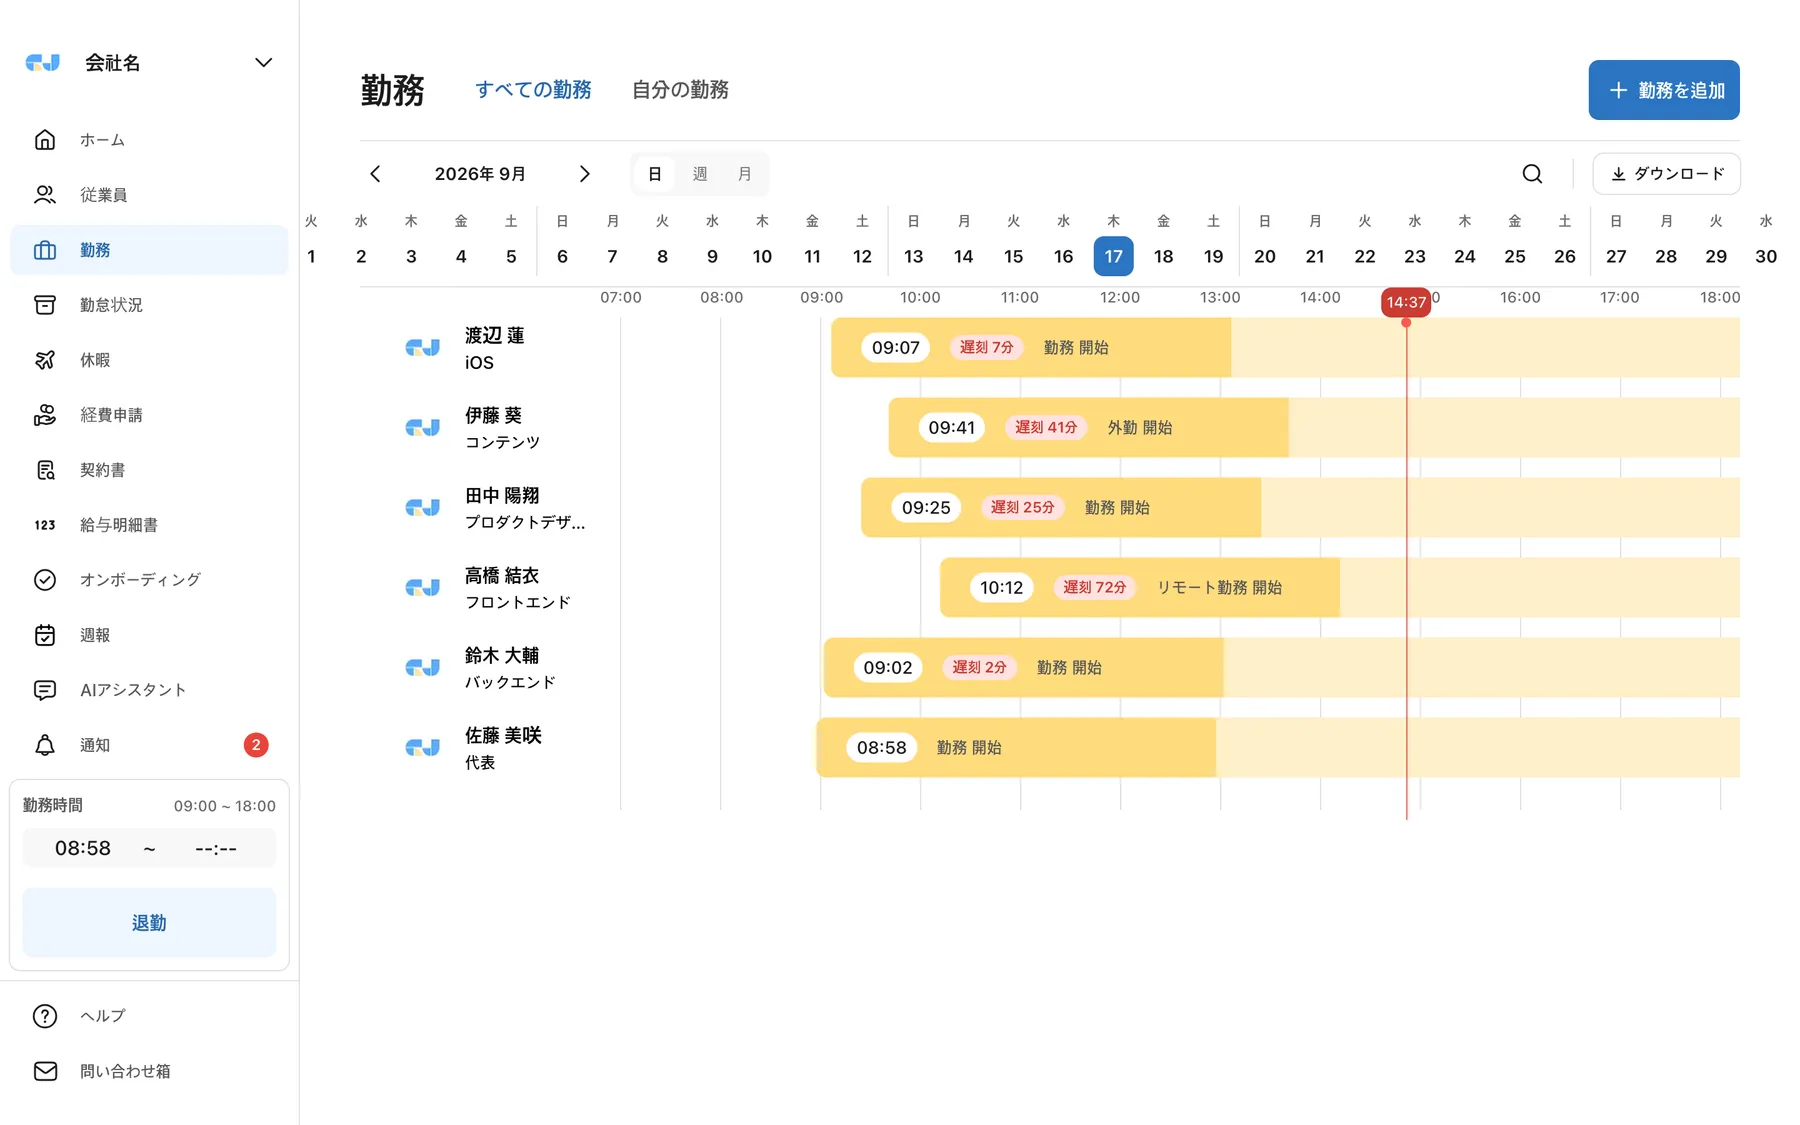Click the 通知 bell icon
The width and height of the screenshot is (1800, 1125).
click(x=45, y=745)
